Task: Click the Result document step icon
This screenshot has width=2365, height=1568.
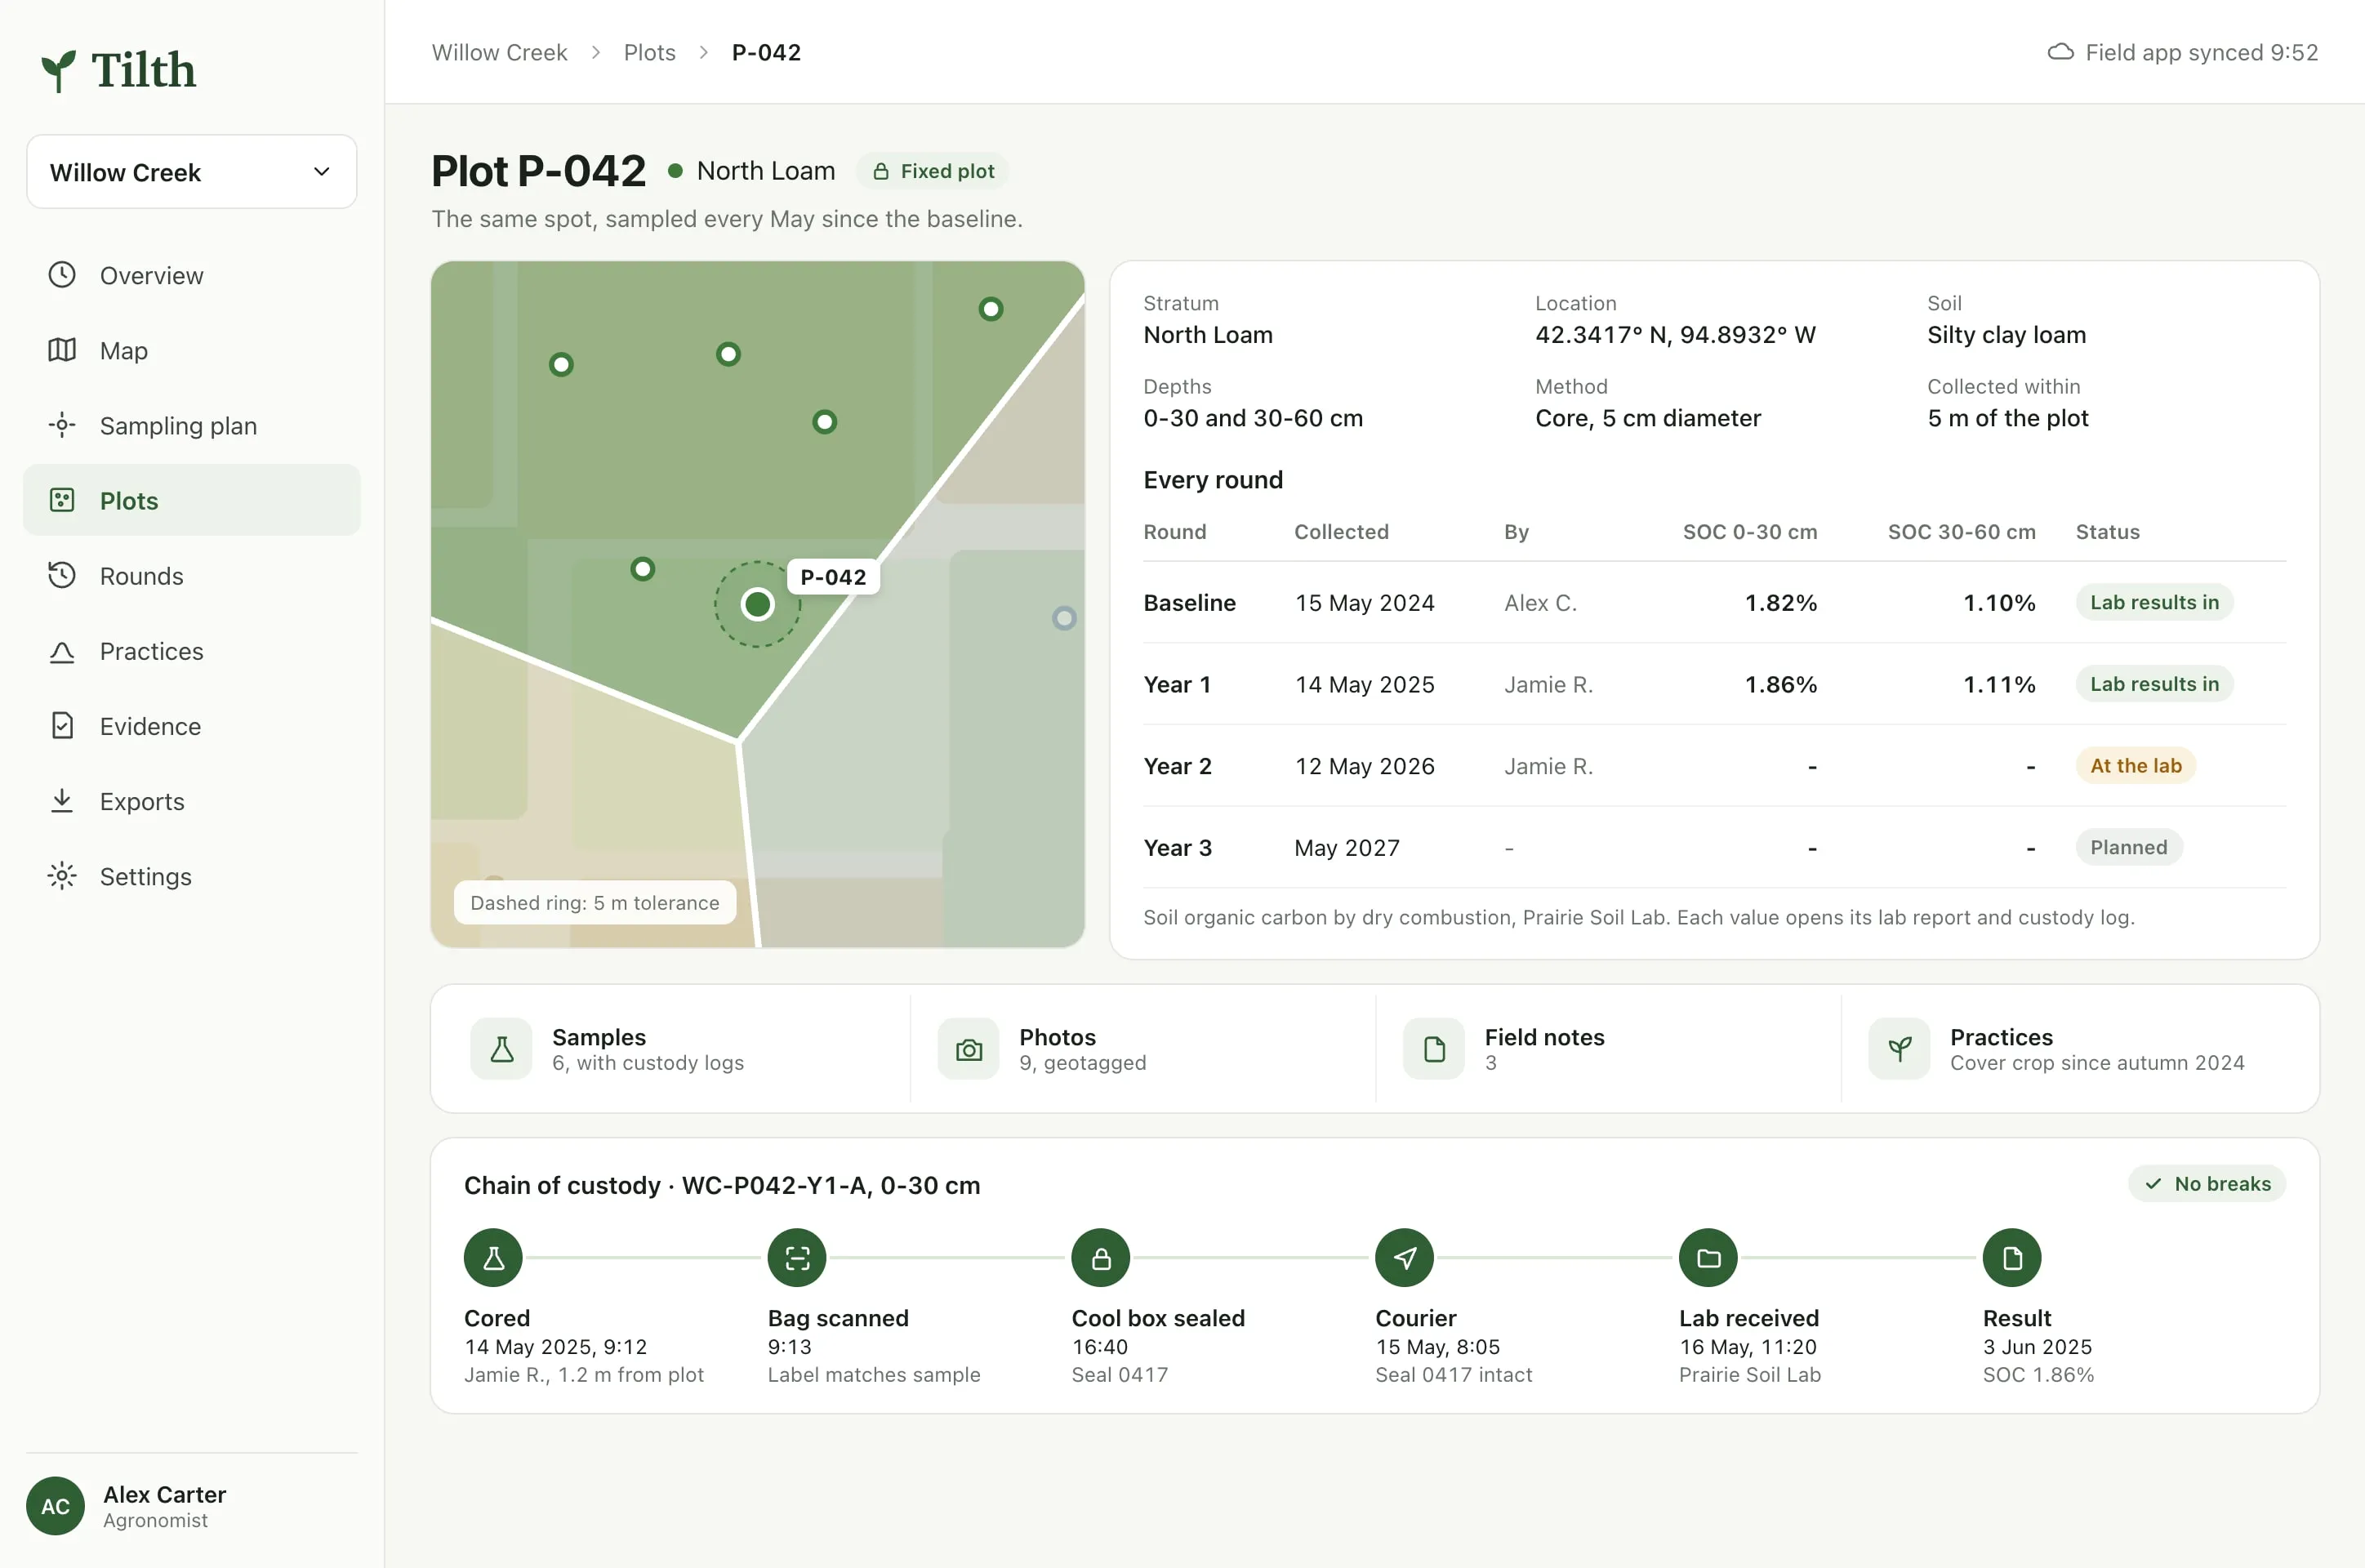Action: pyautogui.click(x=2012, y=1258)
